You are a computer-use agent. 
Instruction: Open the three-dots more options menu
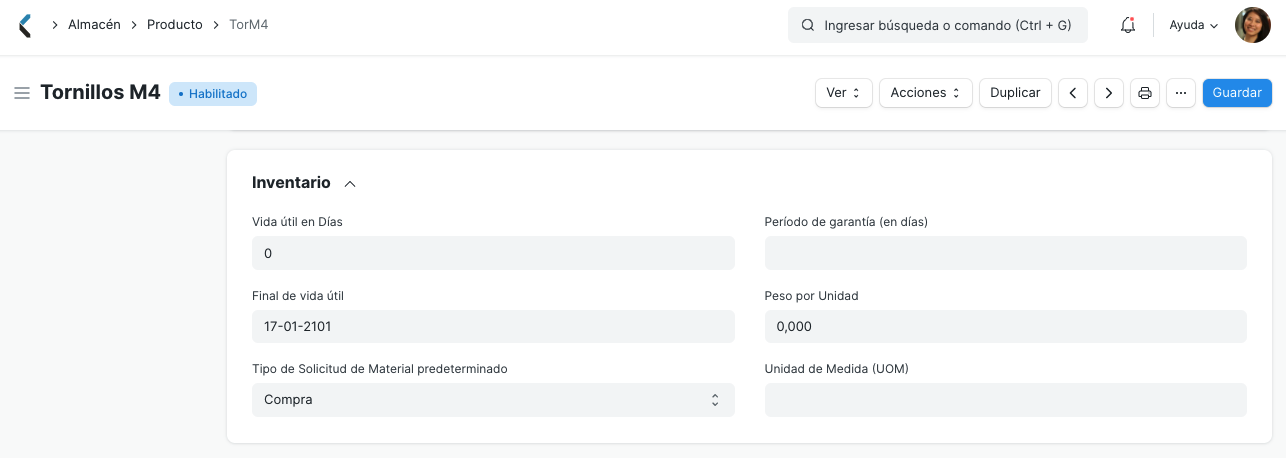coord(1181,93)
